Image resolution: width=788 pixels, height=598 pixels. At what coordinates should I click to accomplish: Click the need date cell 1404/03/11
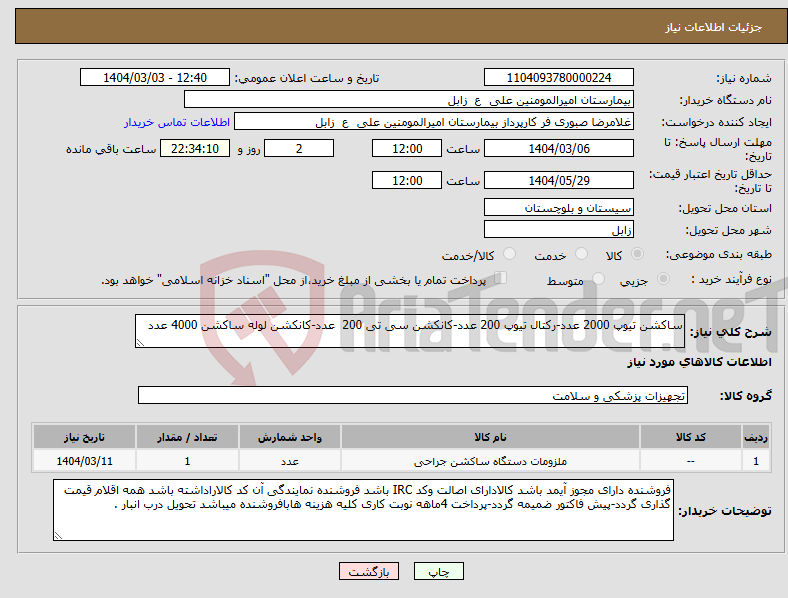point(84,461)
